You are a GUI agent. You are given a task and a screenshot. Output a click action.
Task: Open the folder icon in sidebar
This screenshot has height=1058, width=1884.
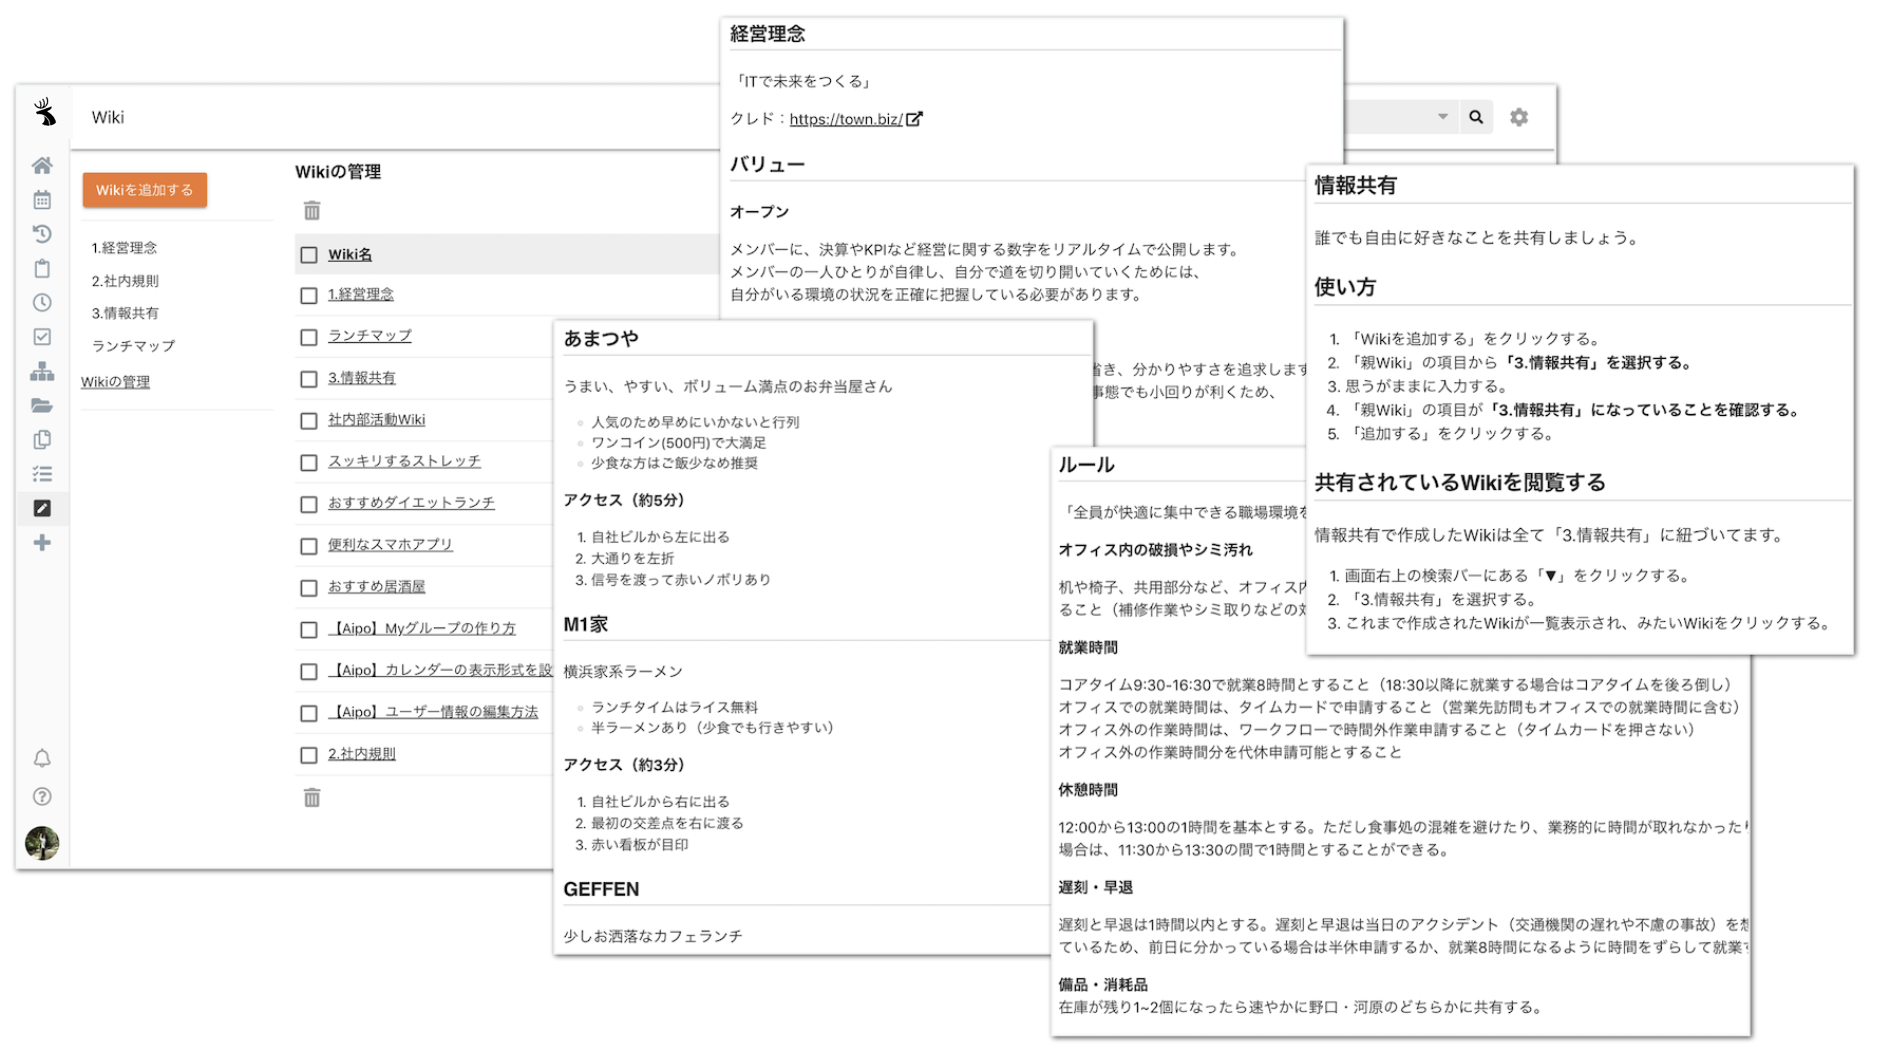tap(42, 405)
